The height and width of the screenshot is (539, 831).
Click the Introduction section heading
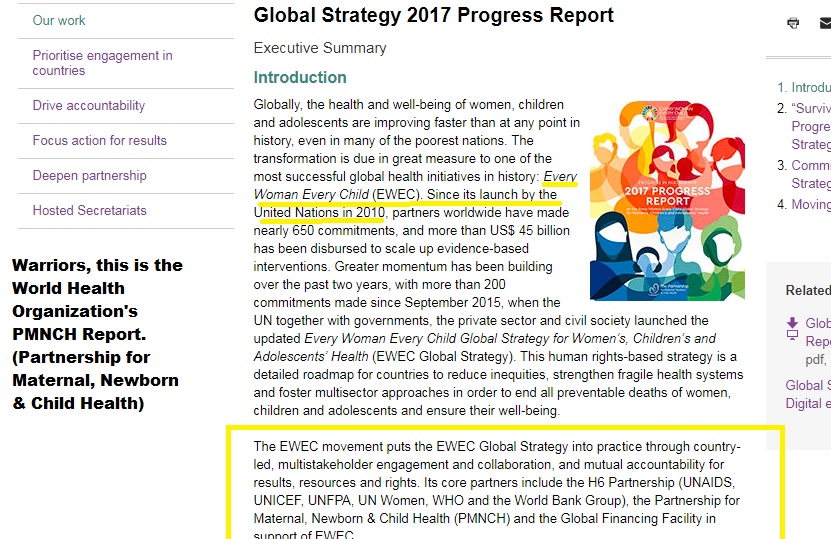(300, 77)
